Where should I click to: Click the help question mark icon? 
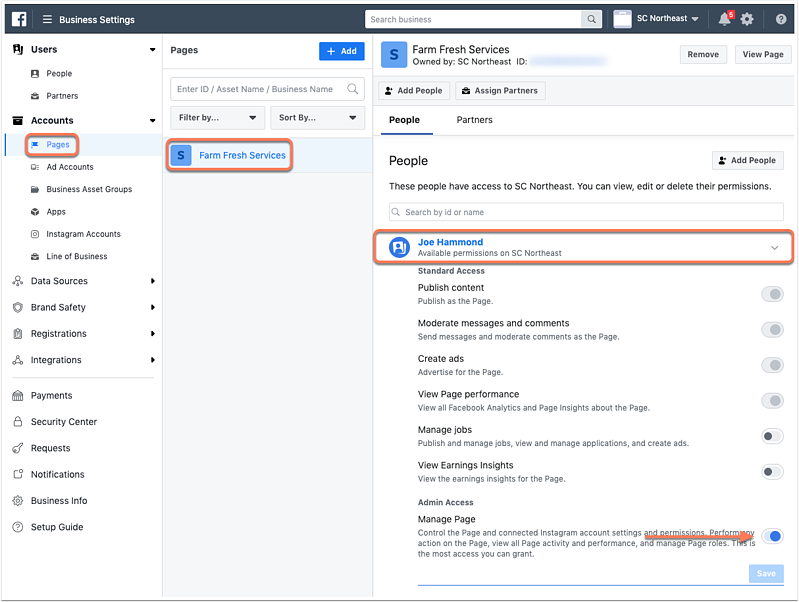781,19
